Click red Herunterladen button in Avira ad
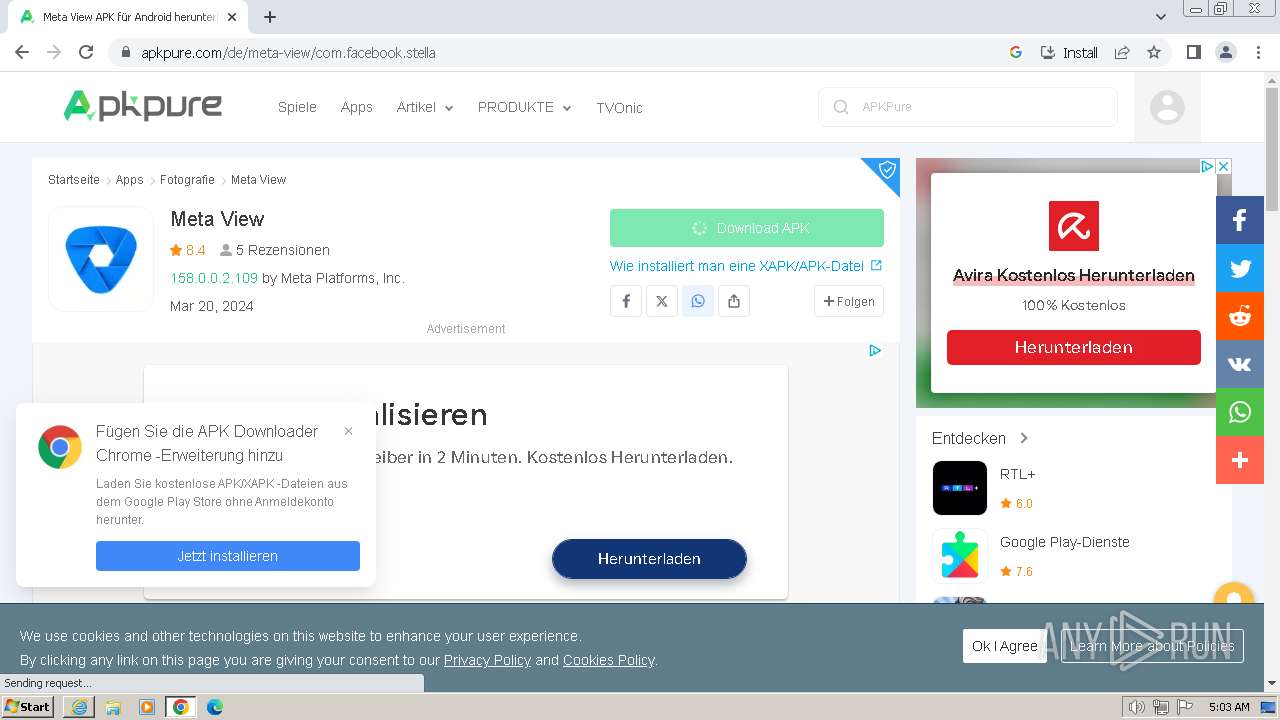 click(x=1074, y=347)
